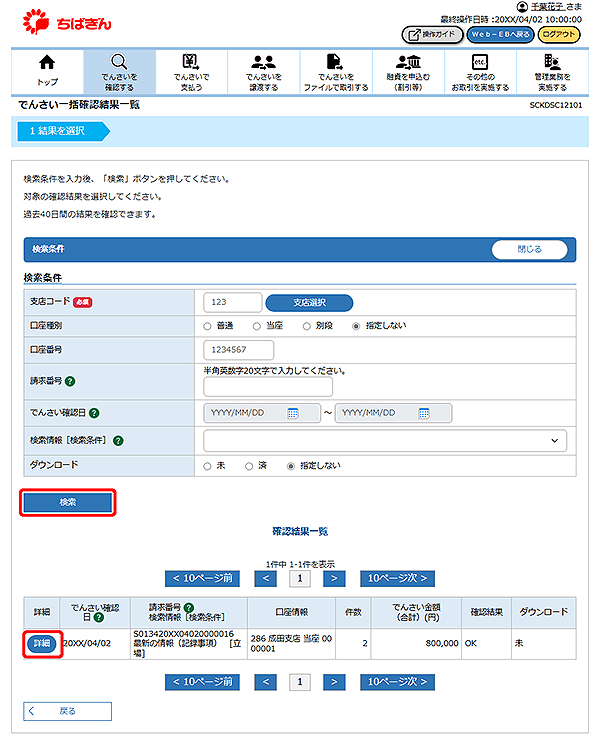Click the 口座番号 input field
Image resolution: width=600 pixels, height=745 pixels.
pos(238,350)
